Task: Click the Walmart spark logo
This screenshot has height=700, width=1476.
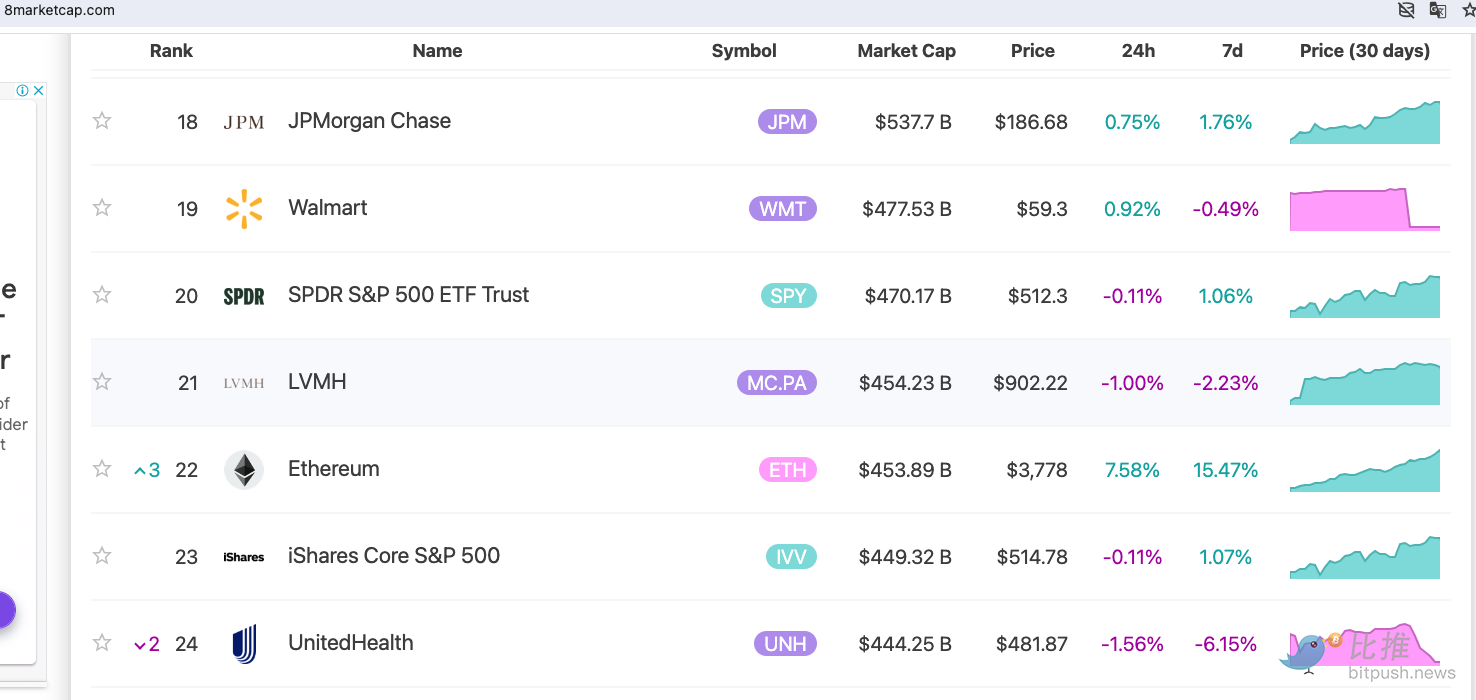Action: [243, 209]
